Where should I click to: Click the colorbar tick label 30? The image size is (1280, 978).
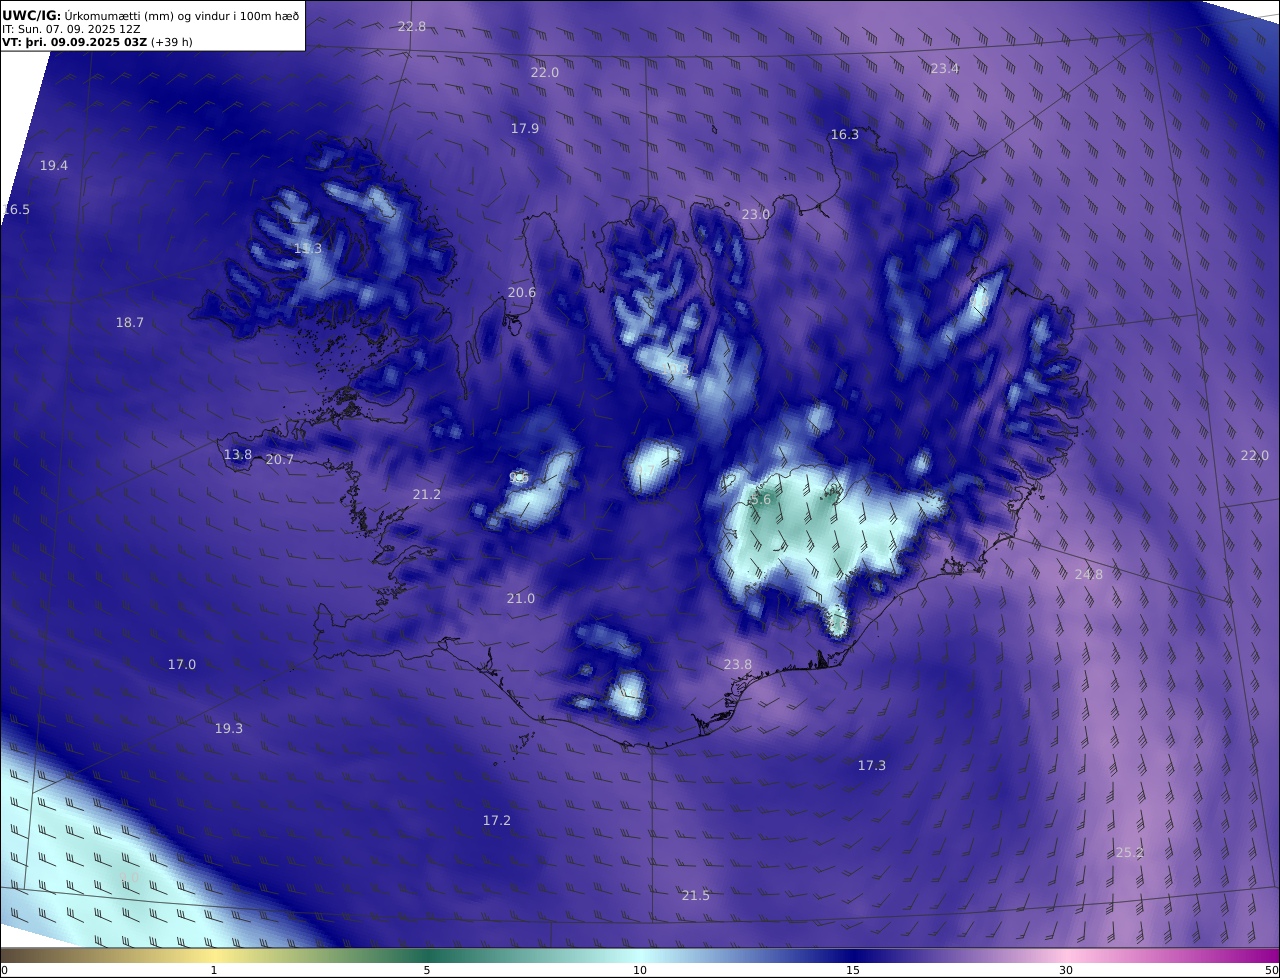coord(1066,970)
